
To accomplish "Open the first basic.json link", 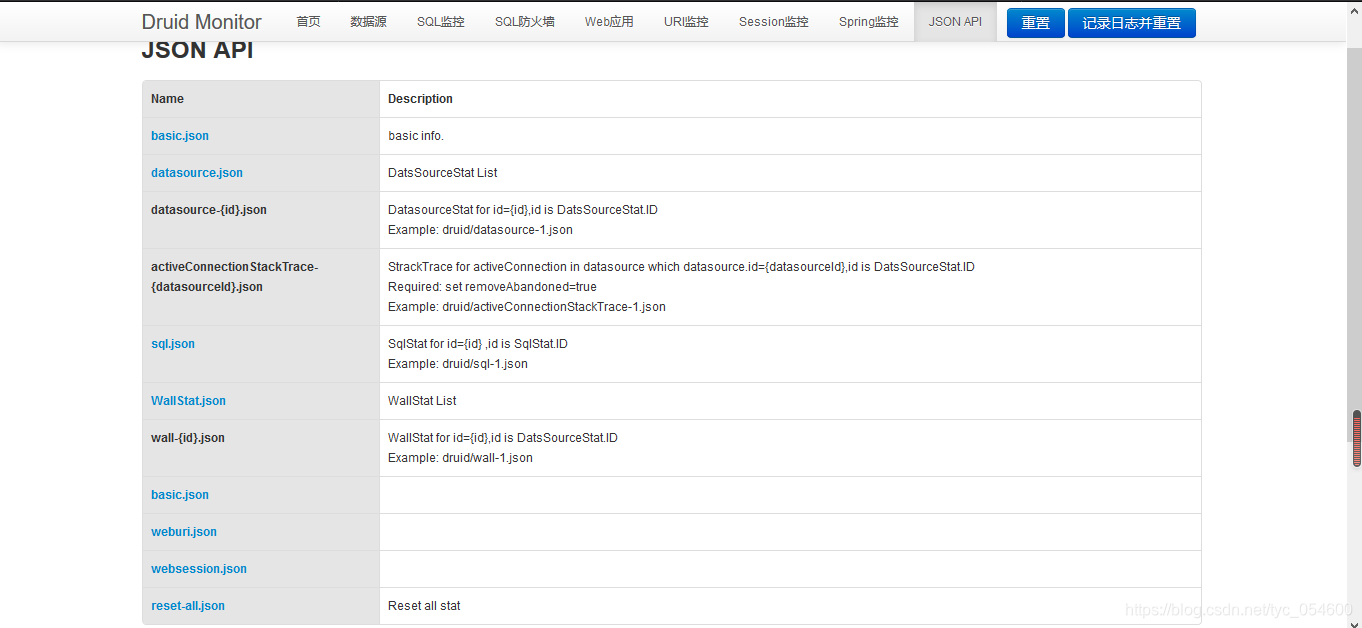I will tap(180, 136).
